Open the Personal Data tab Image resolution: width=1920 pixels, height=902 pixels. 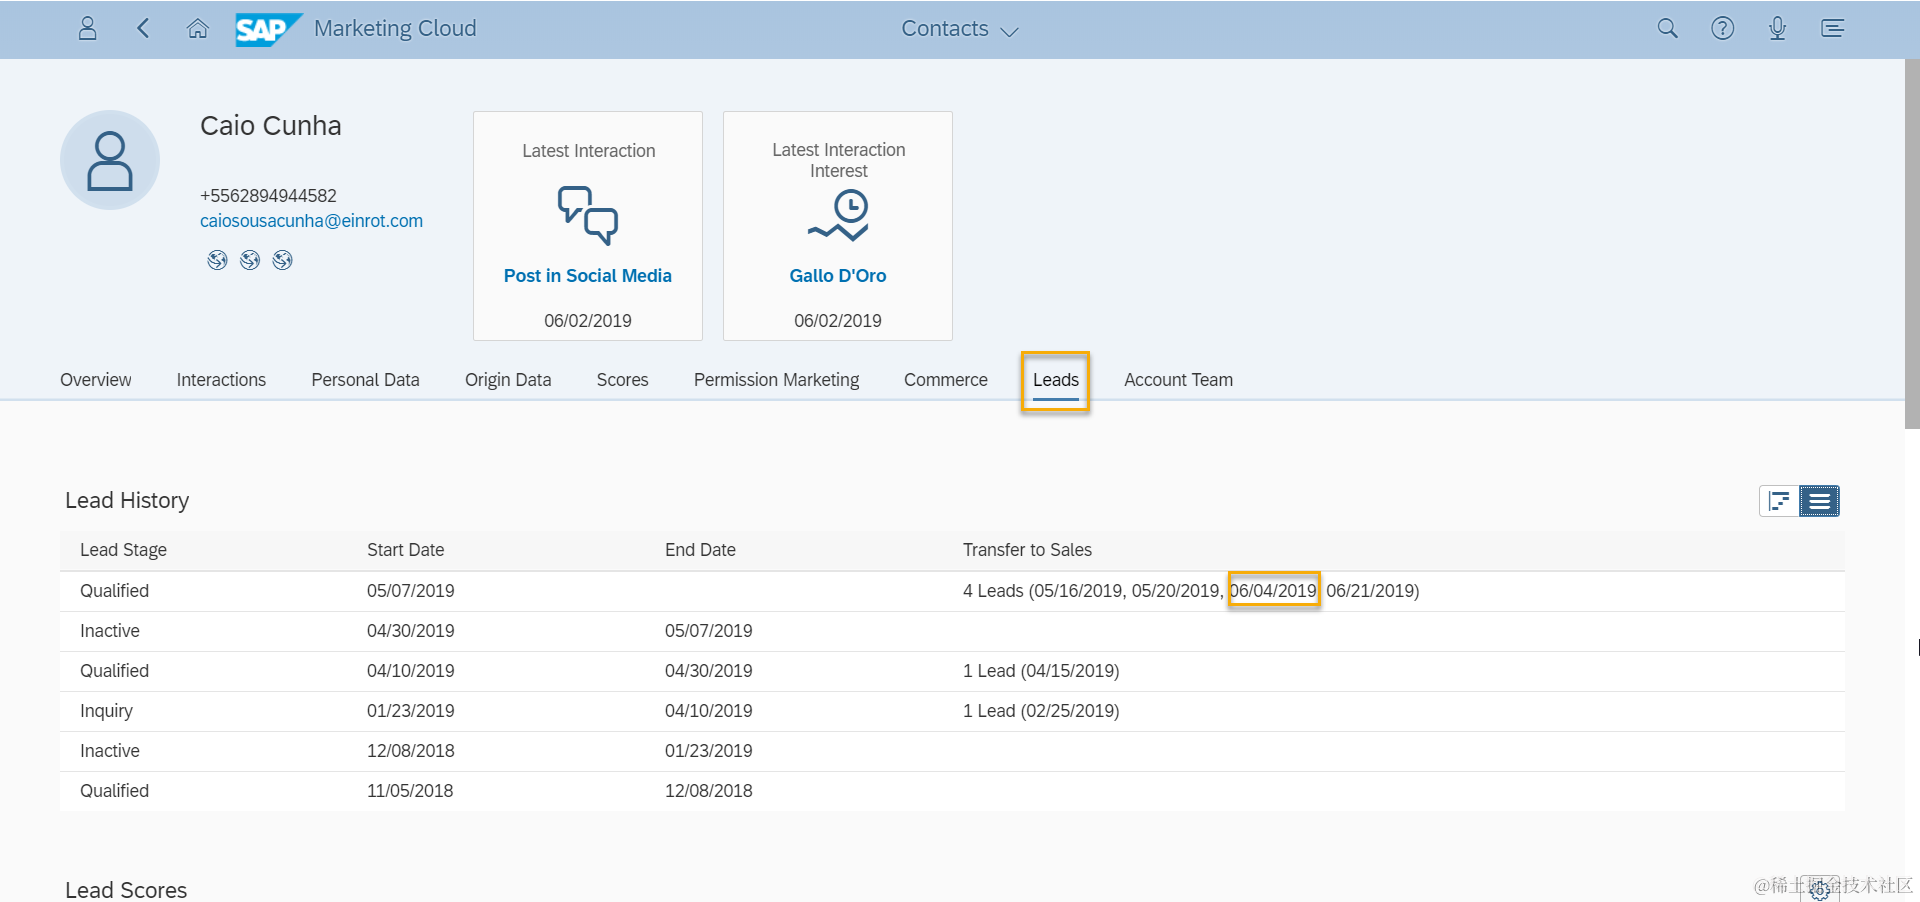(365, 380)
